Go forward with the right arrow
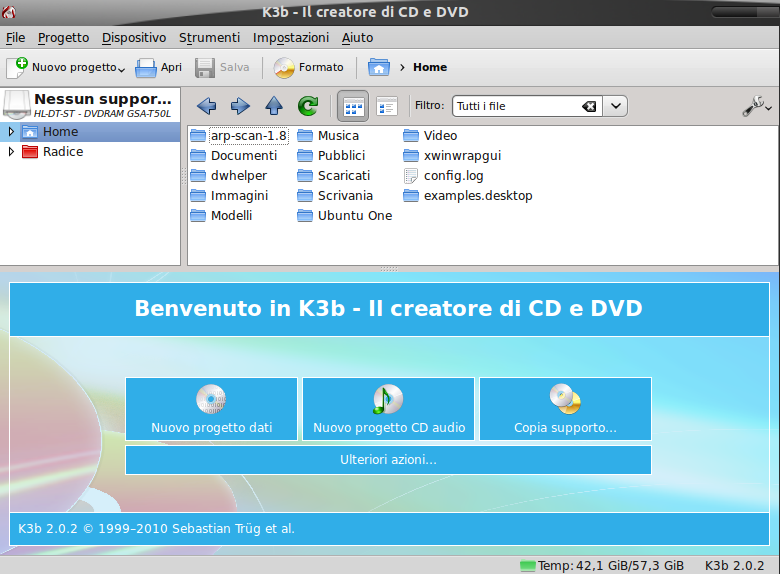Viewport: 780px width, 574px height. (x=240, y=106)
